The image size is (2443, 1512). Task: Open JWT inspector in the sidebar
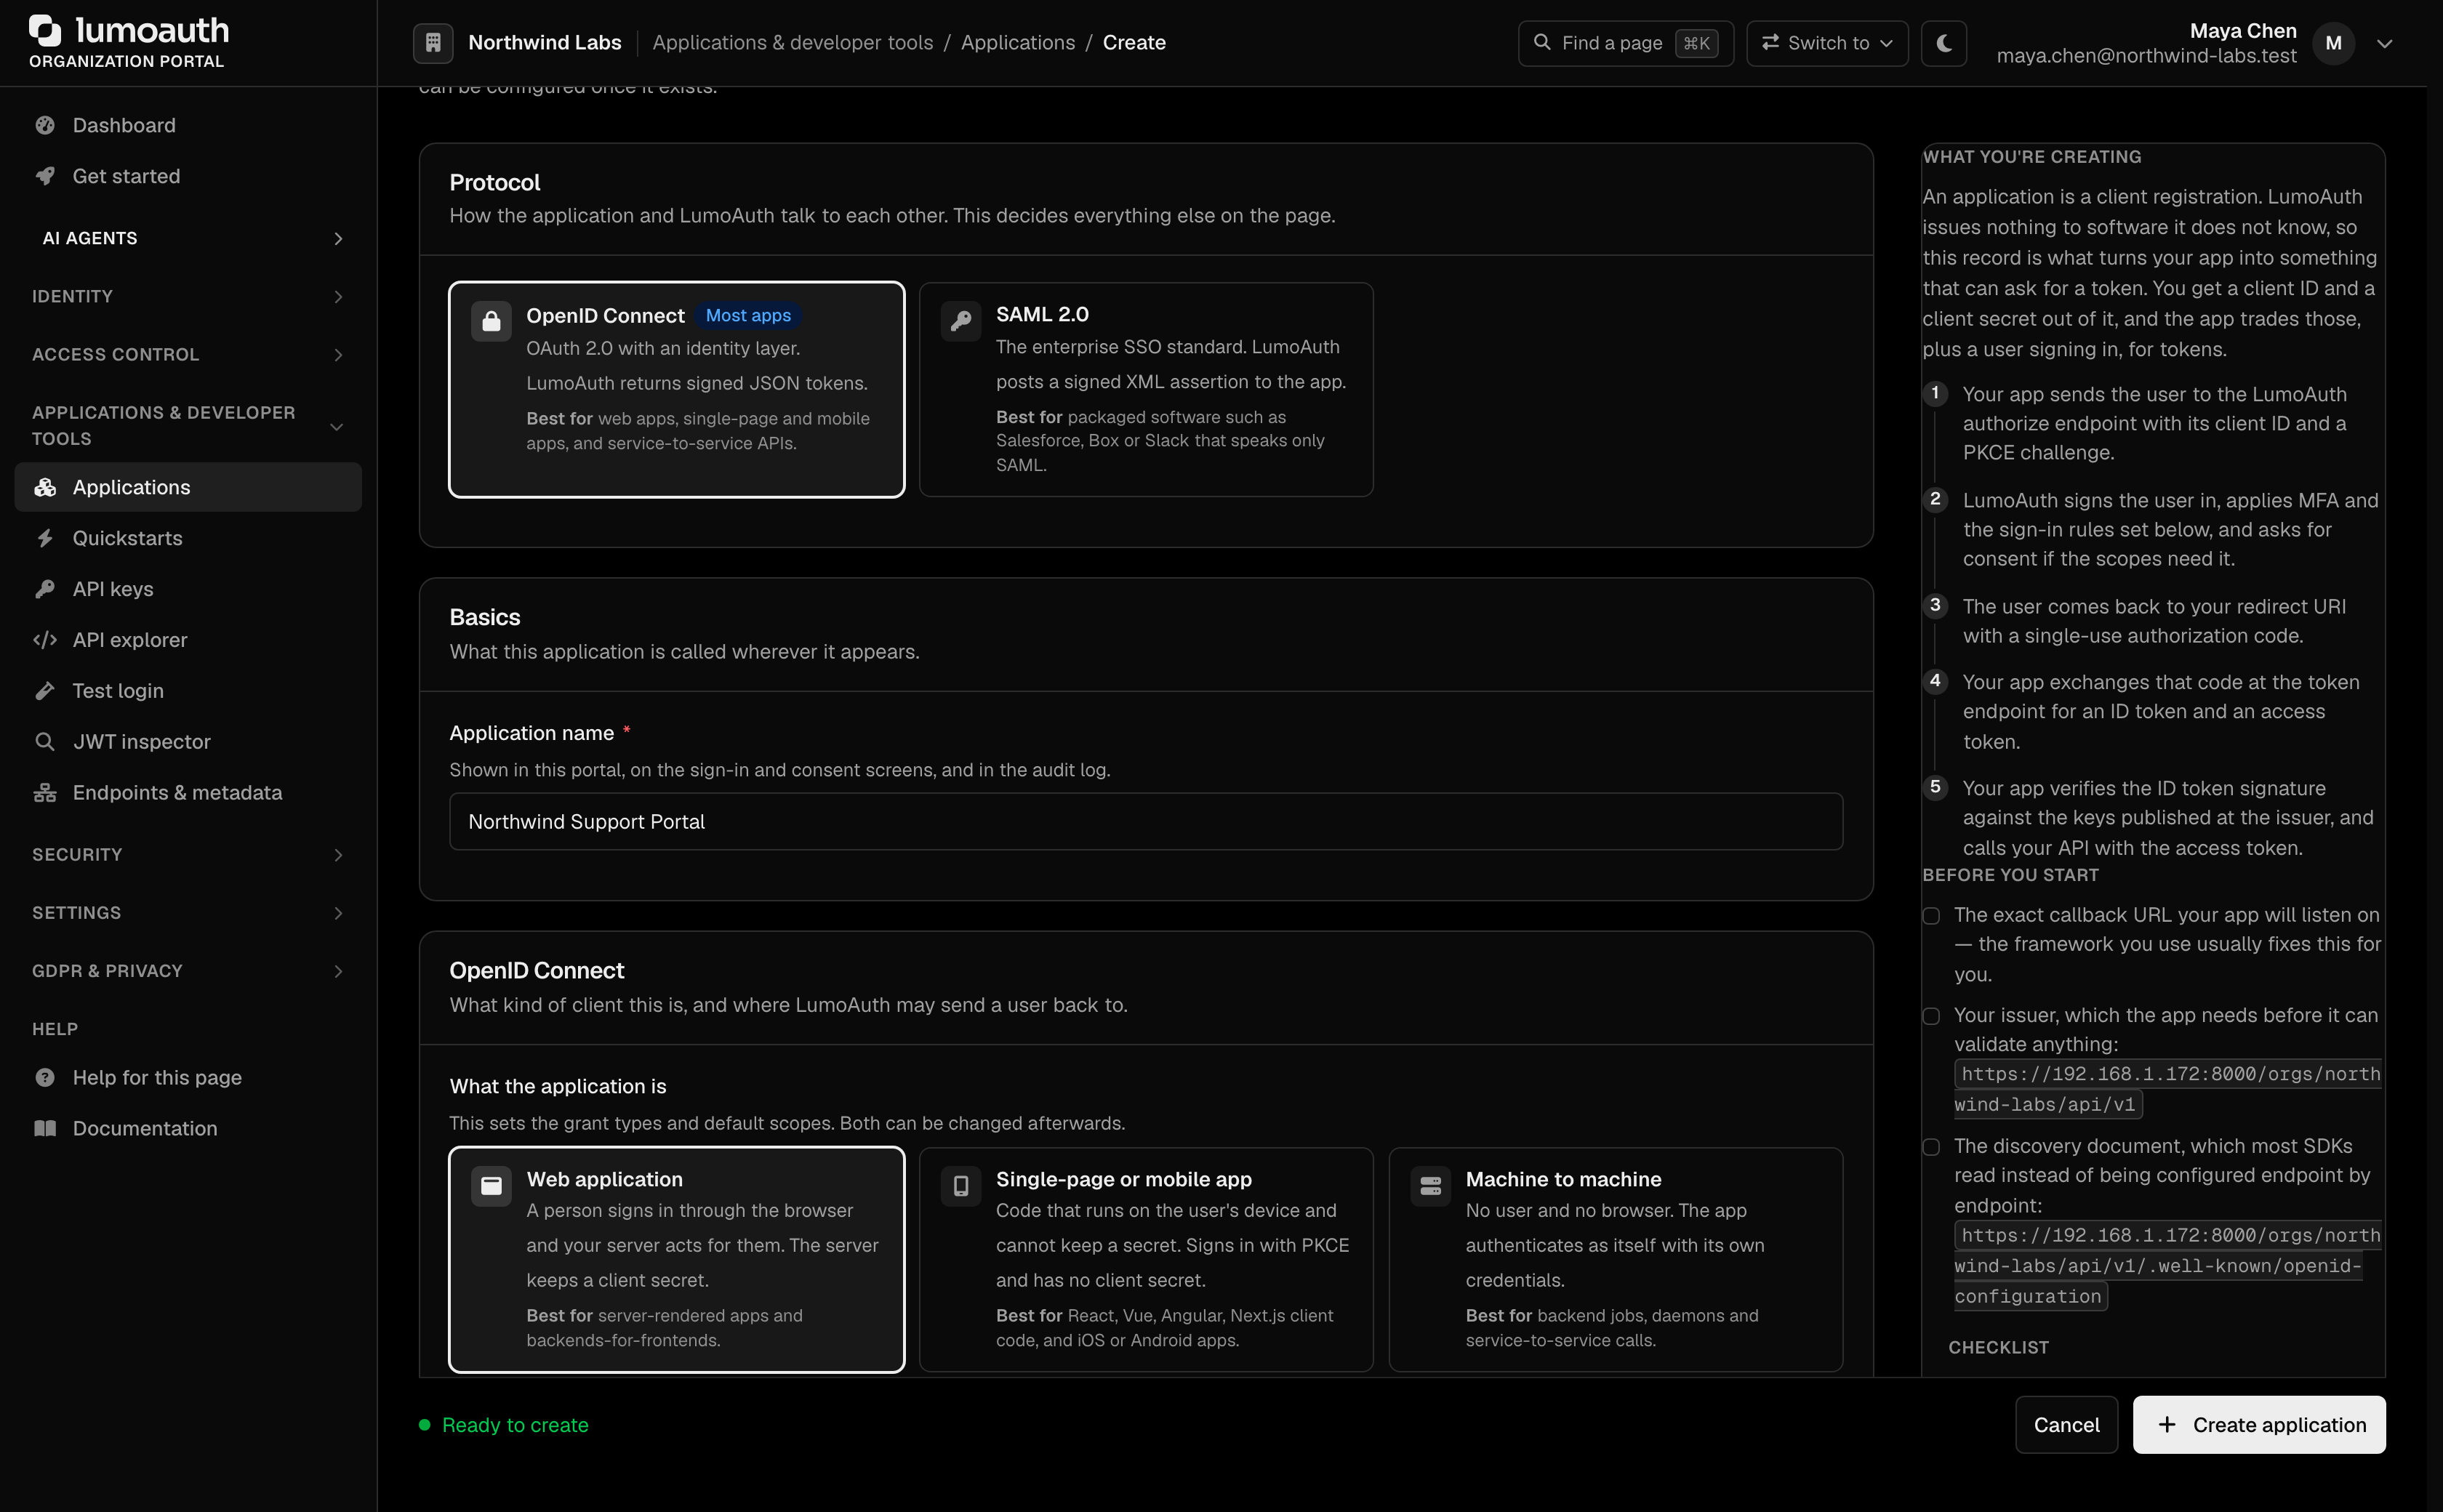click(x=188, y=742)
